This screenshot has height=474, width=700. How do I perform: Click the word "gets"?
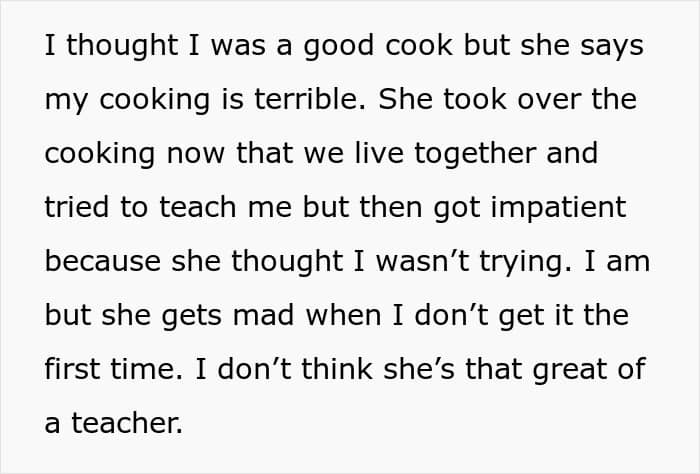(x=192, y=317)
